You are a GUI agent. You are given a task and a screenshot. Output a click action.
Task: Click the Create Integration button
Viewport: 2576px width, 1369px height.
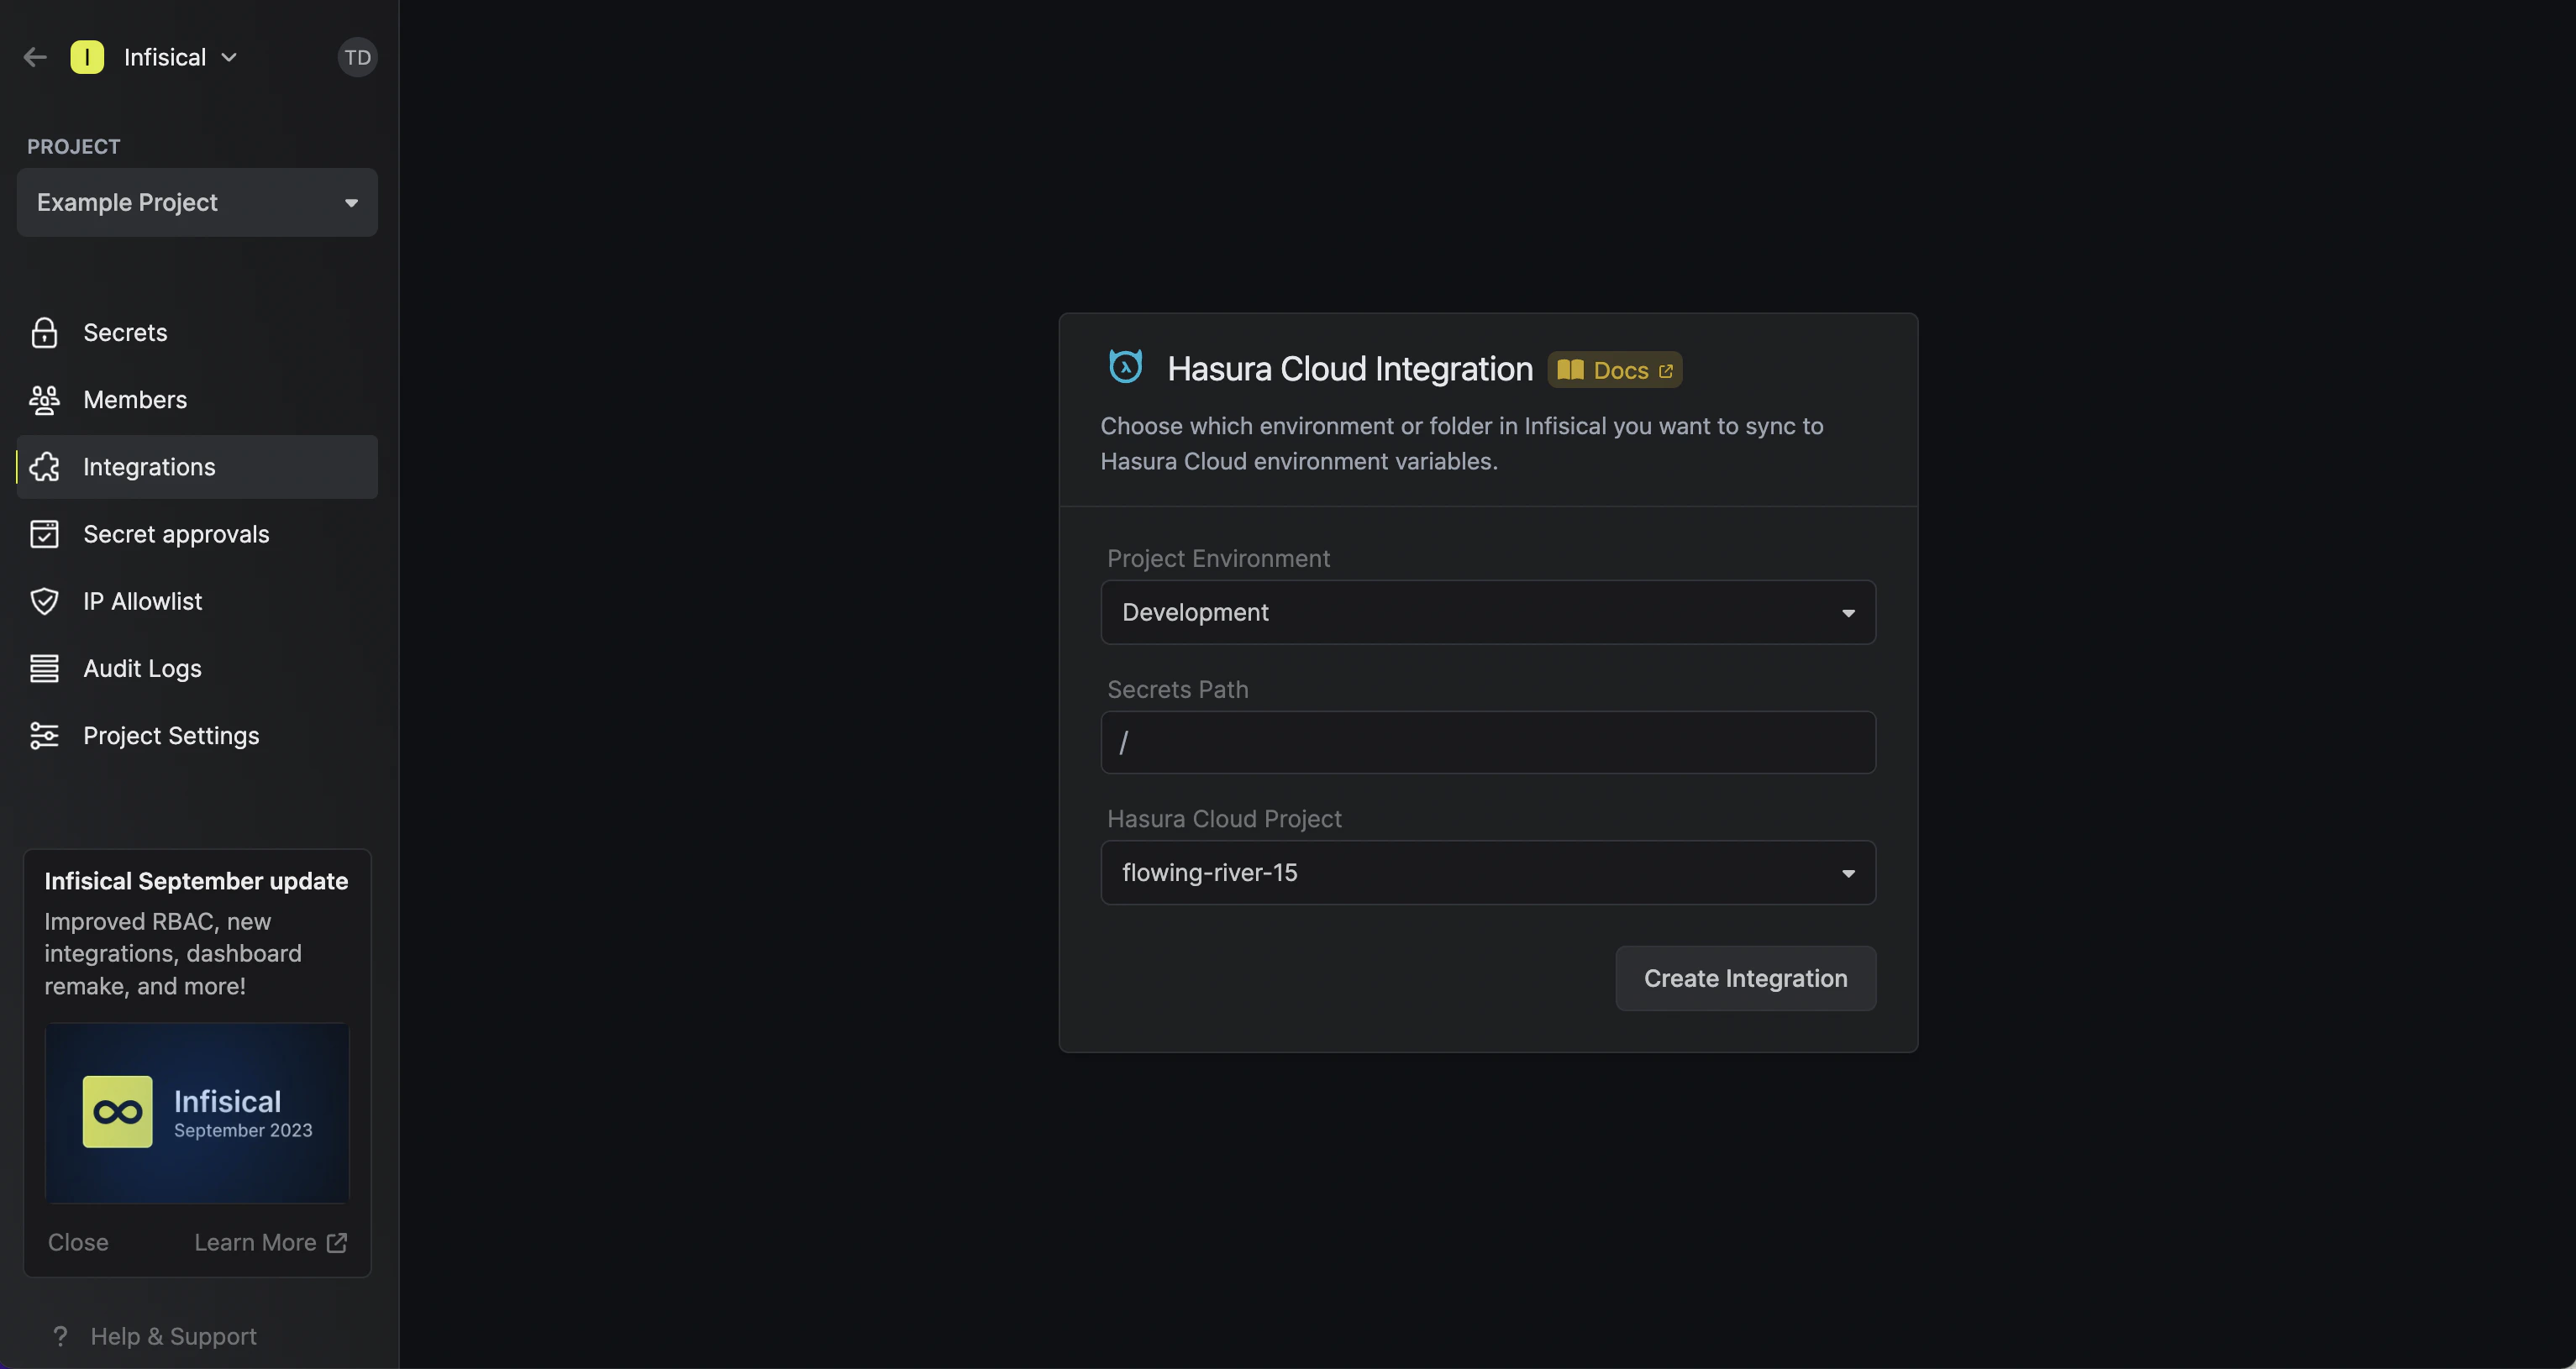(x=1745, y=978)
